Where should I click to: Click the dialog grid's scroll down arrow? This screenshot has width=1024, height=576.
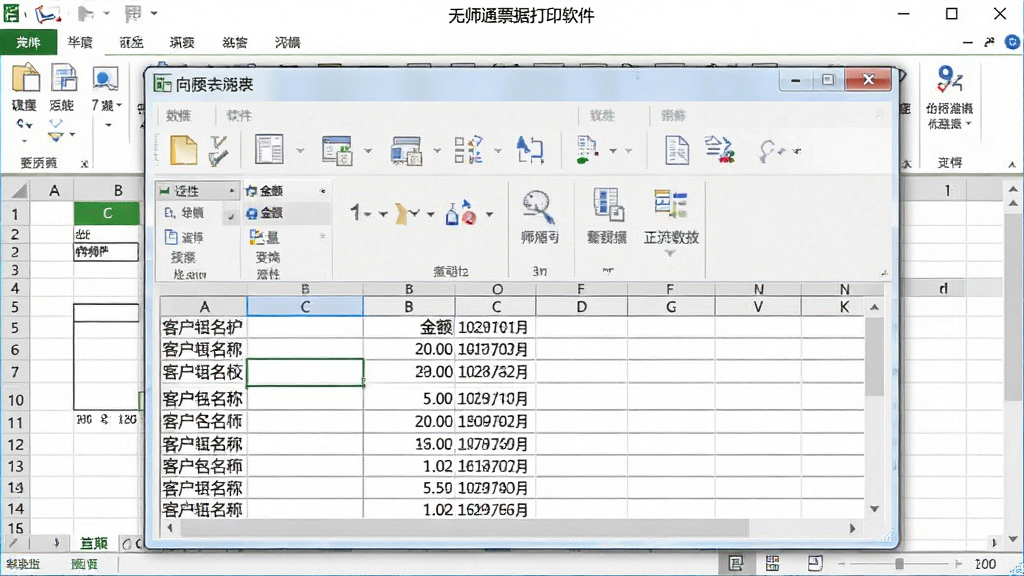[874, 509]
